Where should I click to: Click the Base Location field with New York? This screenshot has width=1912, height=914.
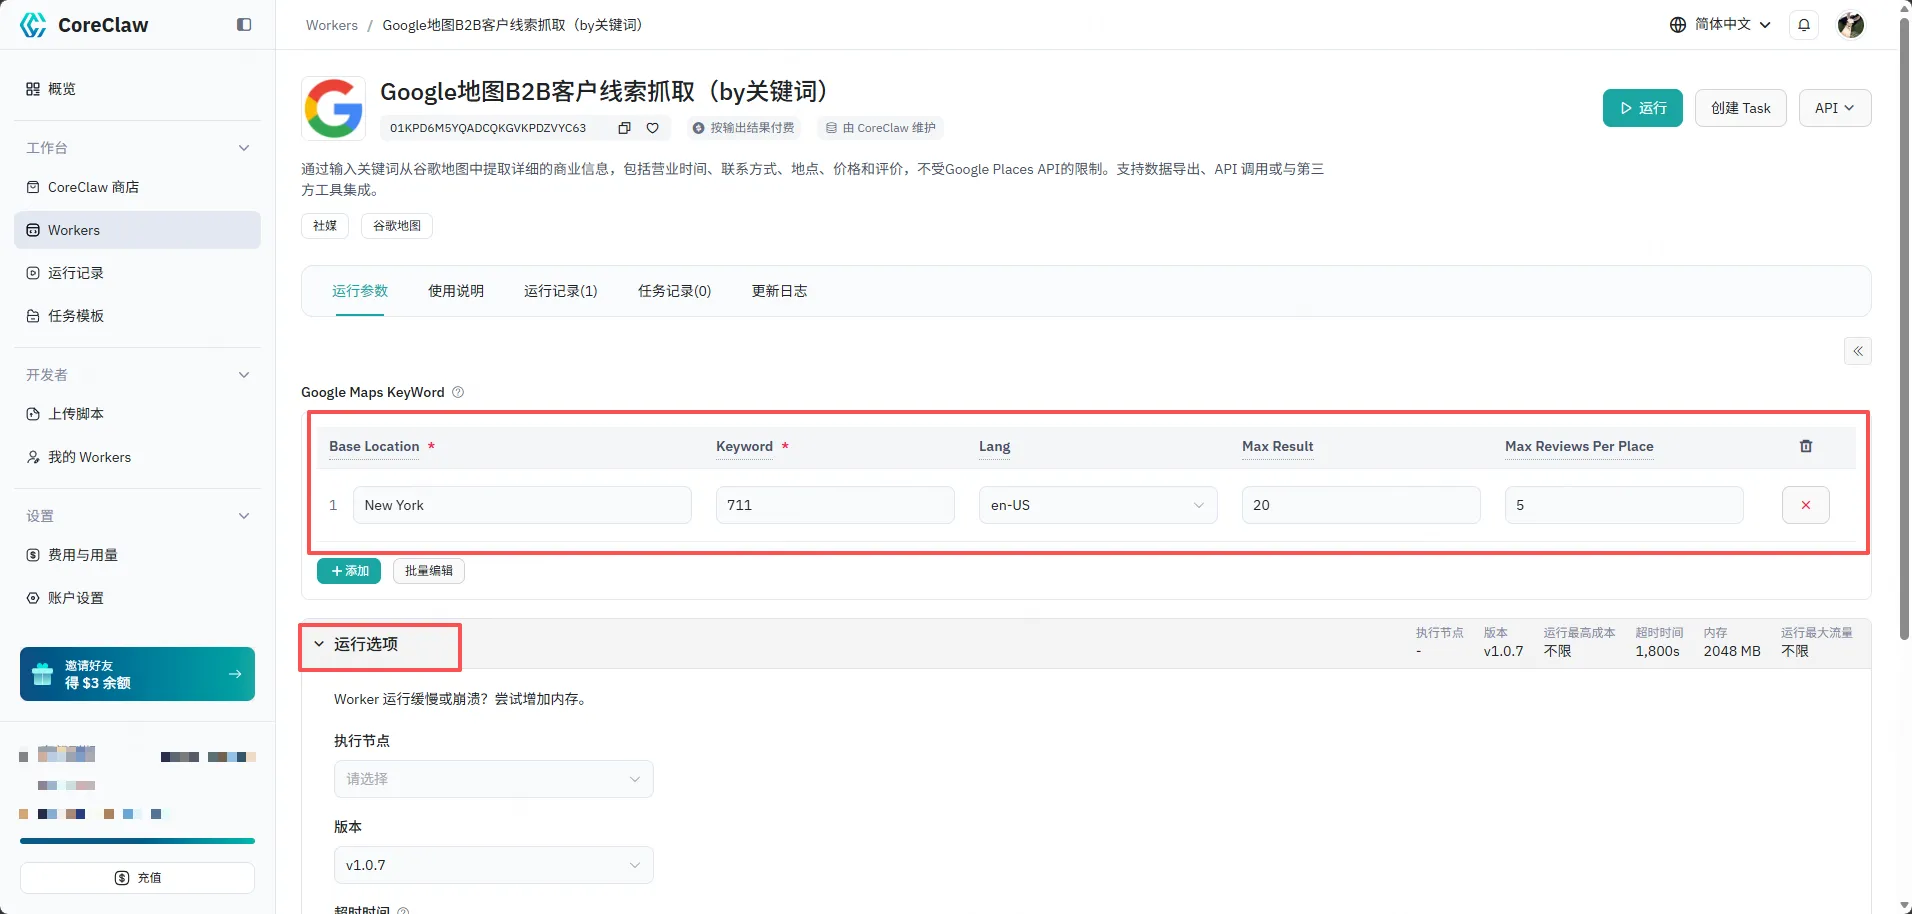click(522, 505)
